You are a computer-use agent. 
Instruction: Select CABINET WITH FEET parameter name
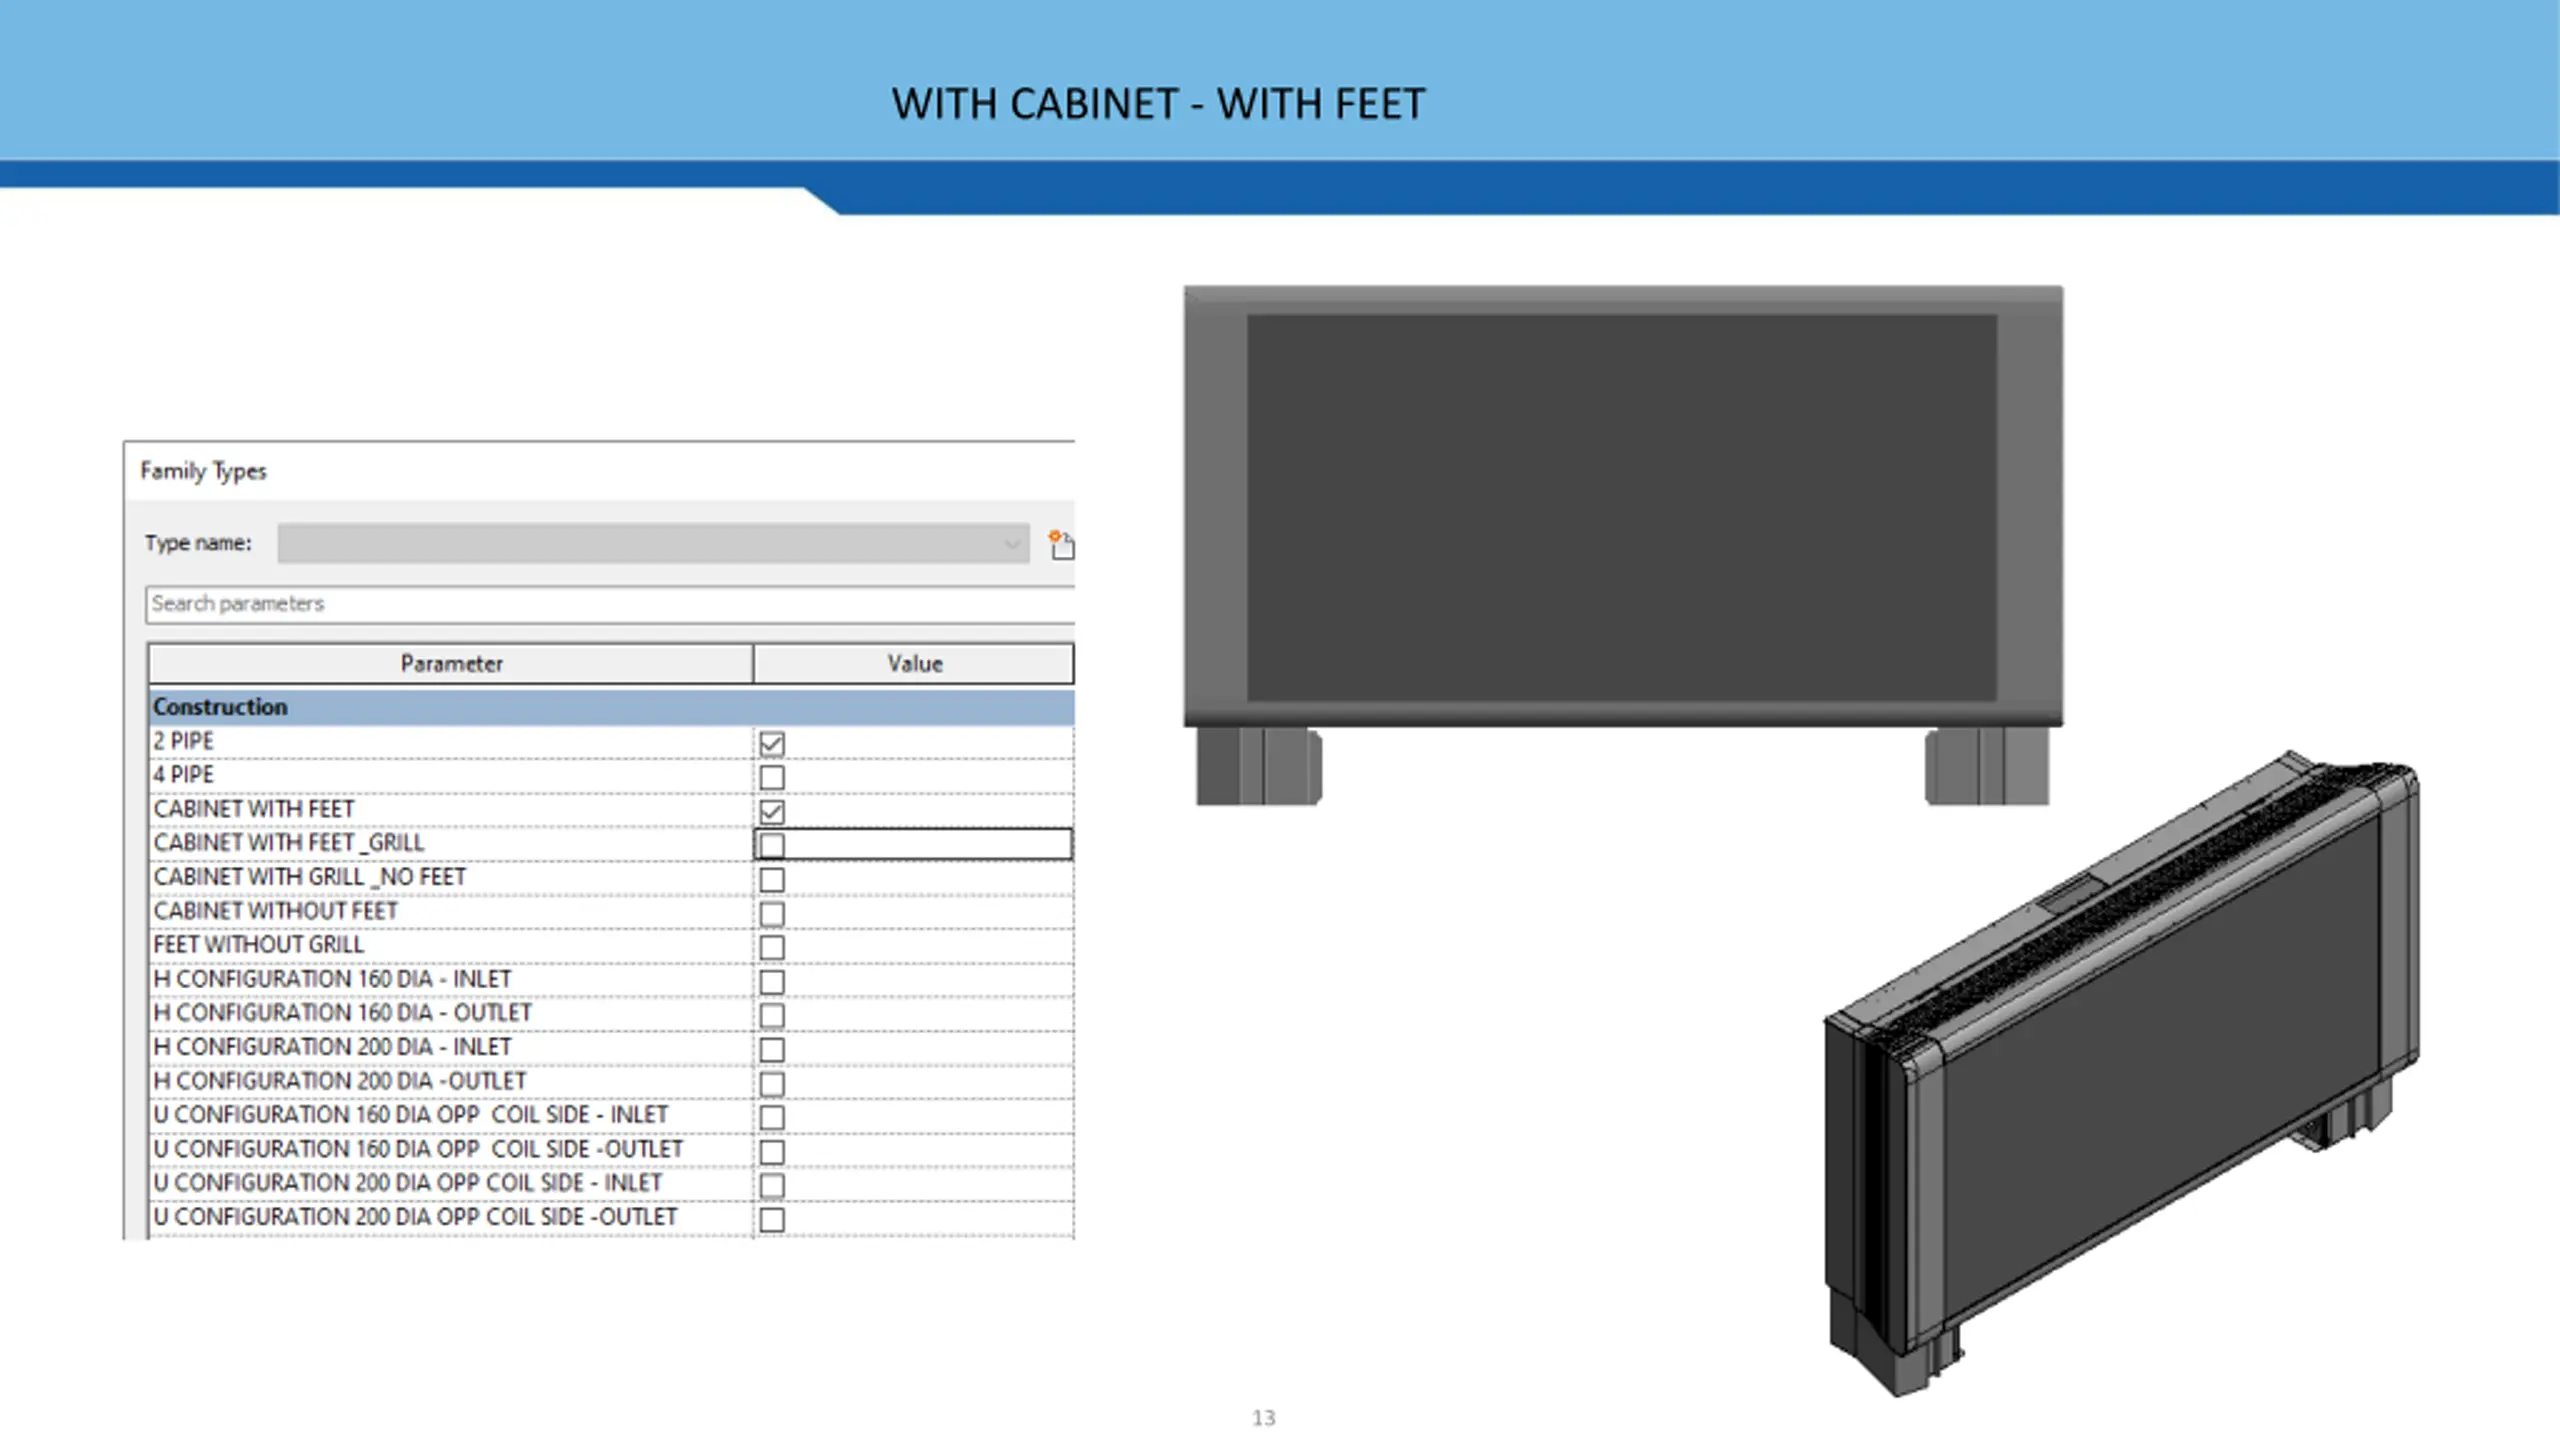tap(254, 809)
